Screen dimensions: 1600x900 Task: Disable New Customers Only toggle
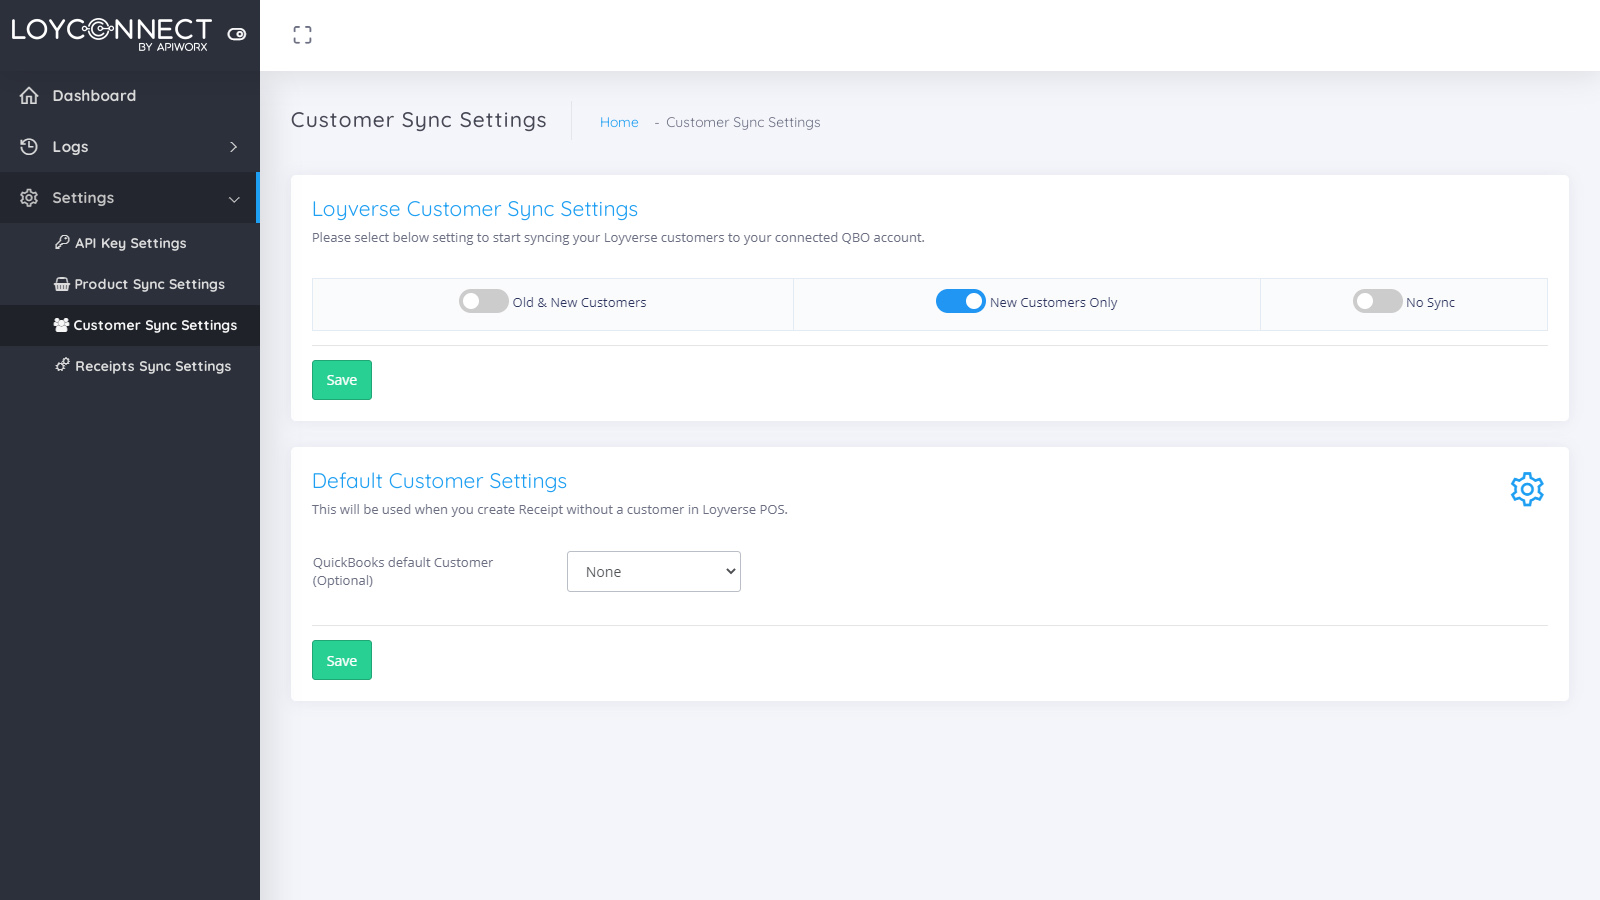[961, 301]
